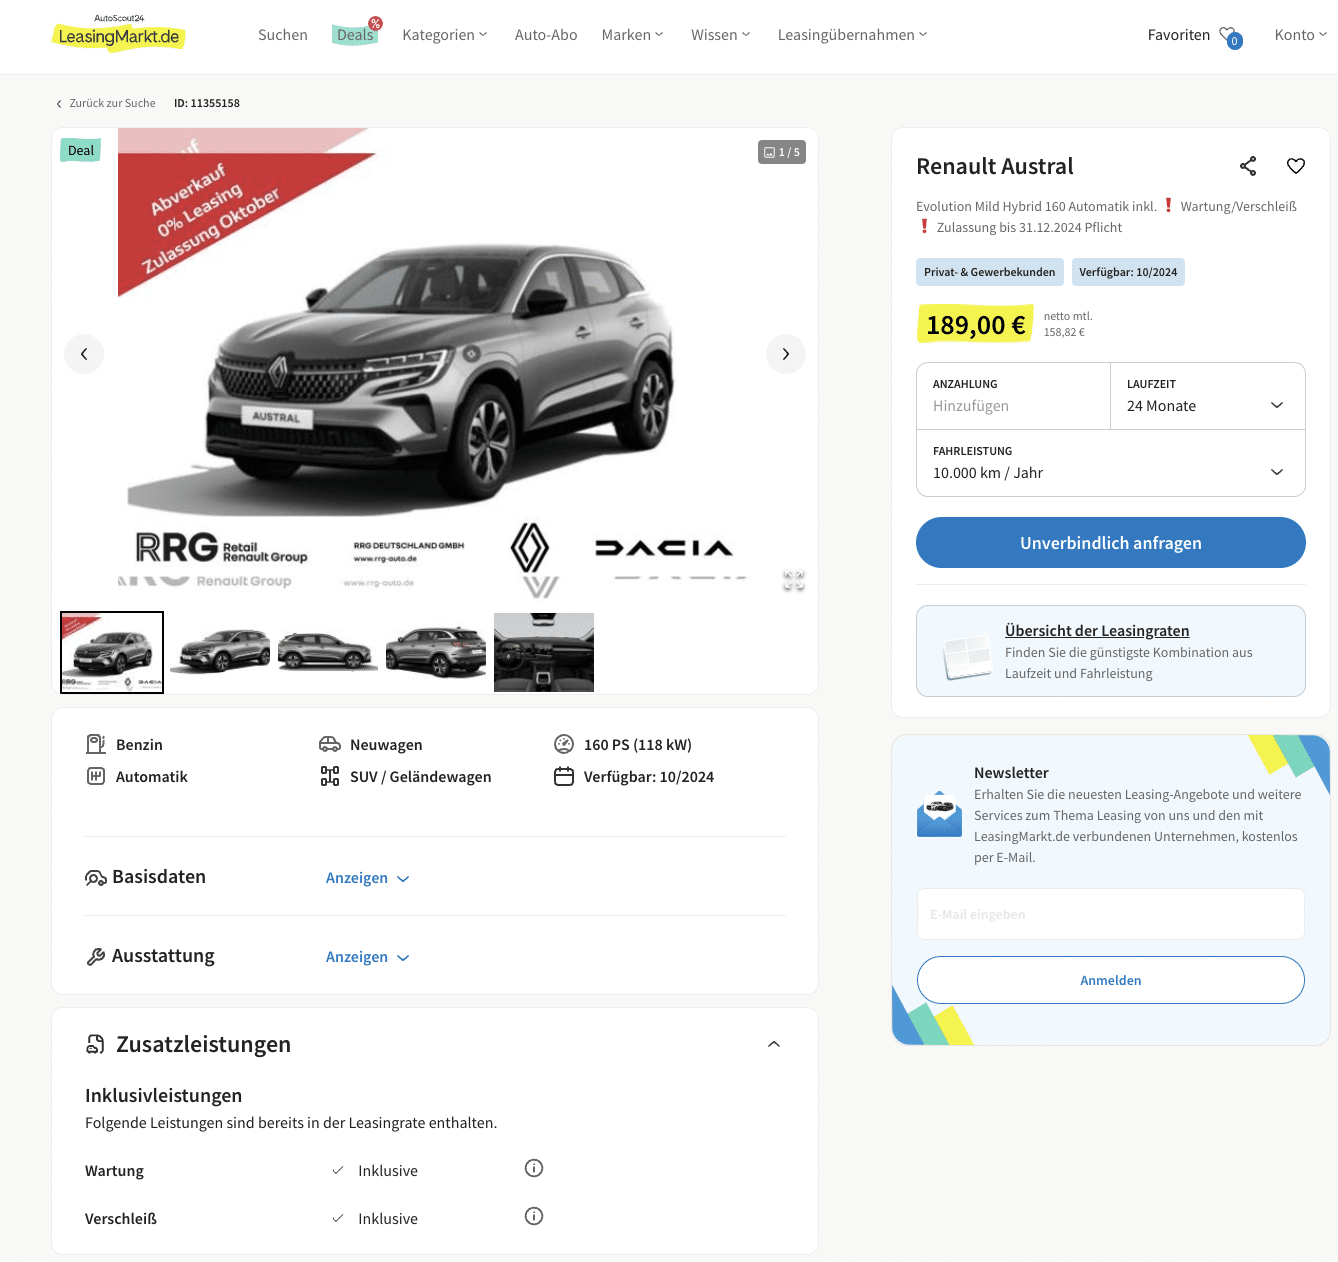Share this Renault Austral offer

[x=1248, y=166]
